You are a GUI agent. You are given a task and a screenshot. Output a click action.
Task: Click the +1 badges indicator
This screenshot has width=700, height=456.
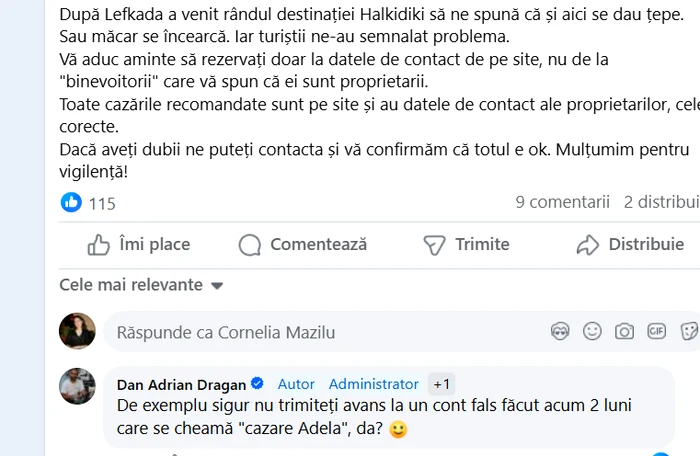[442, 384]
